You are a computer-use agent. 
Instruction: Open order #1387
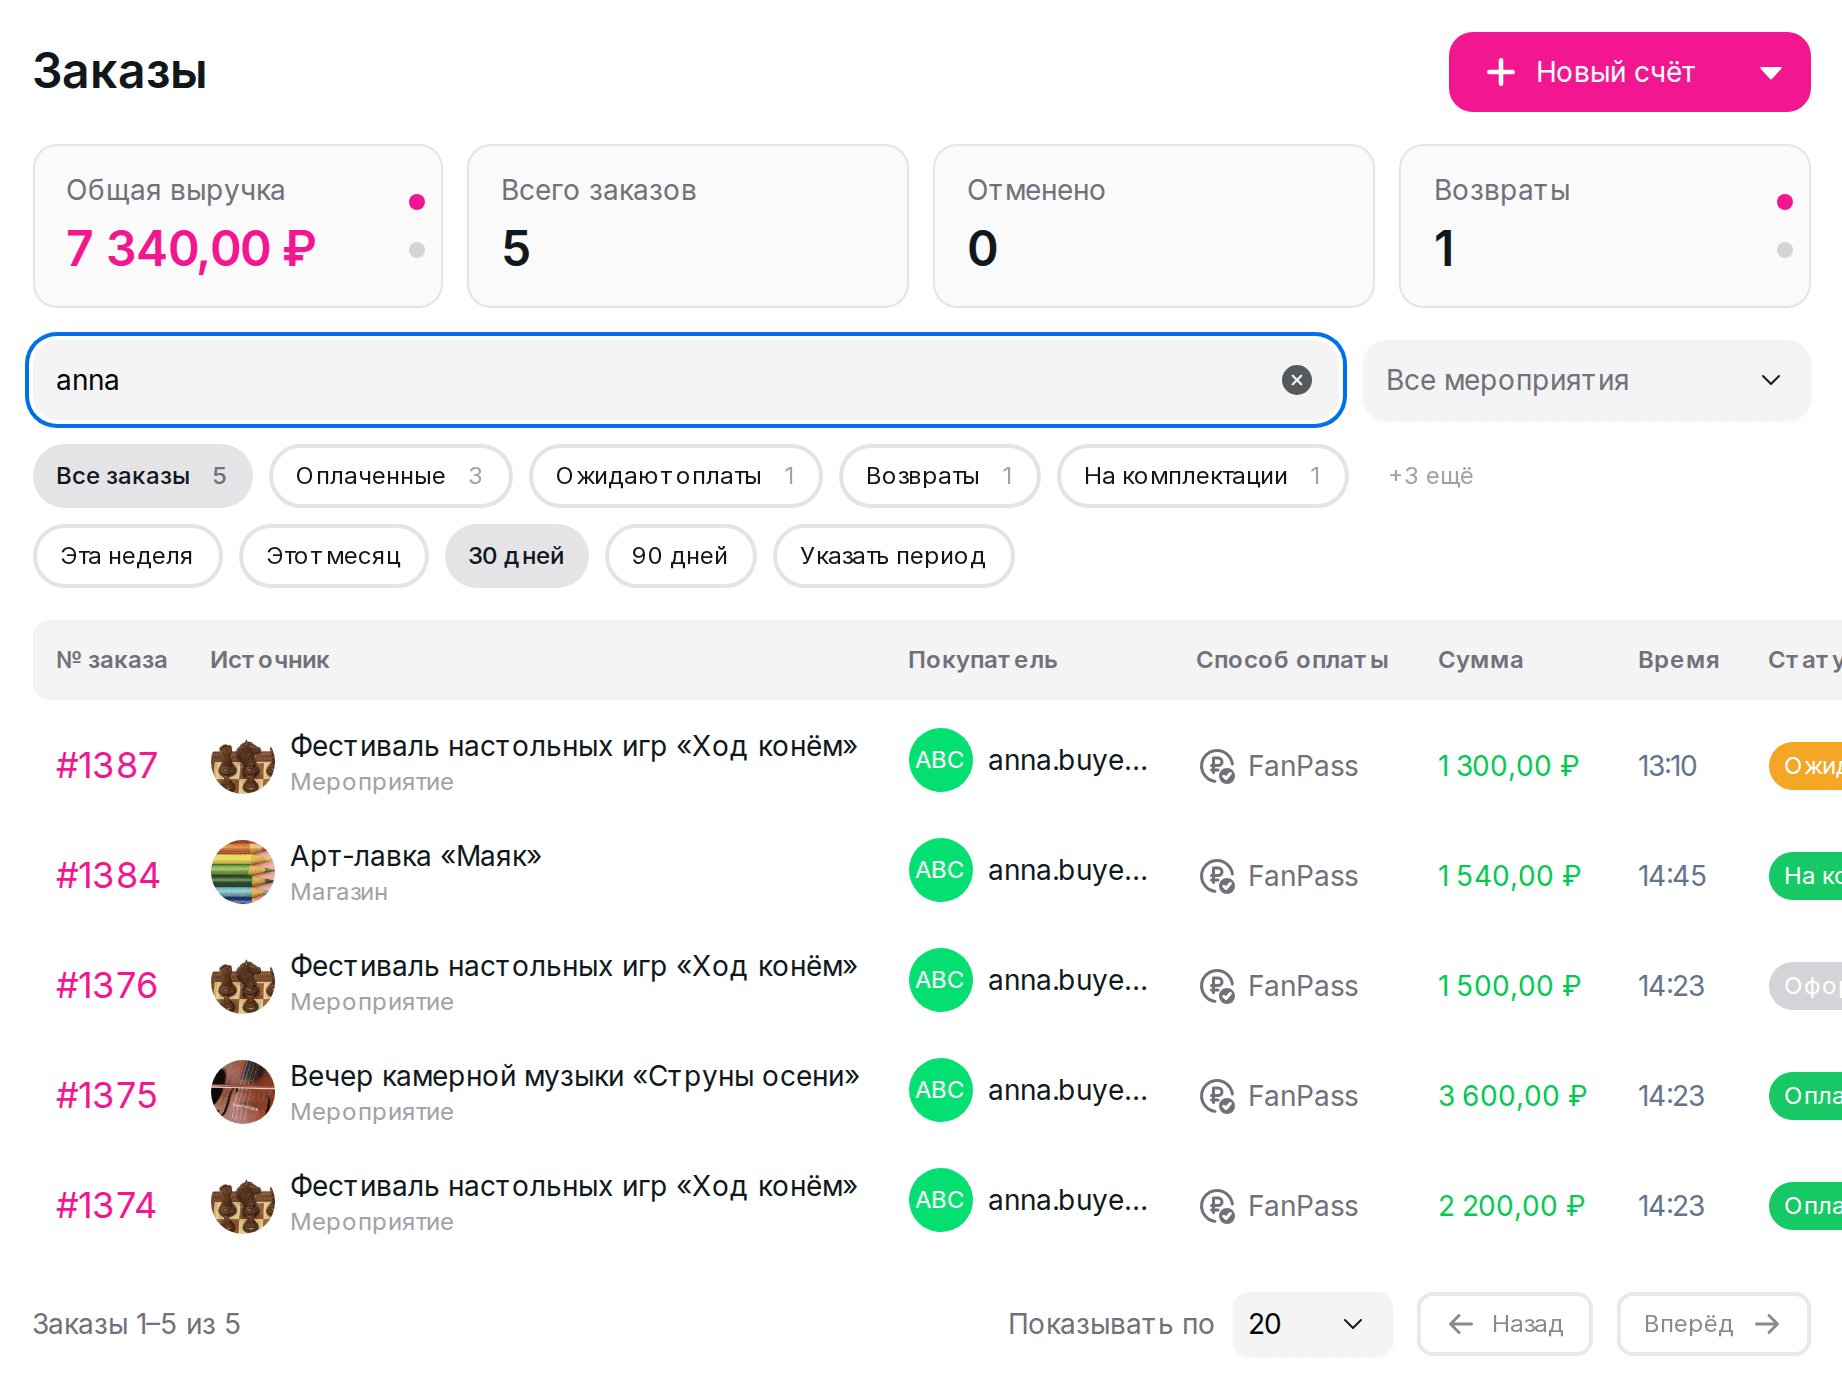coord(107,766)
